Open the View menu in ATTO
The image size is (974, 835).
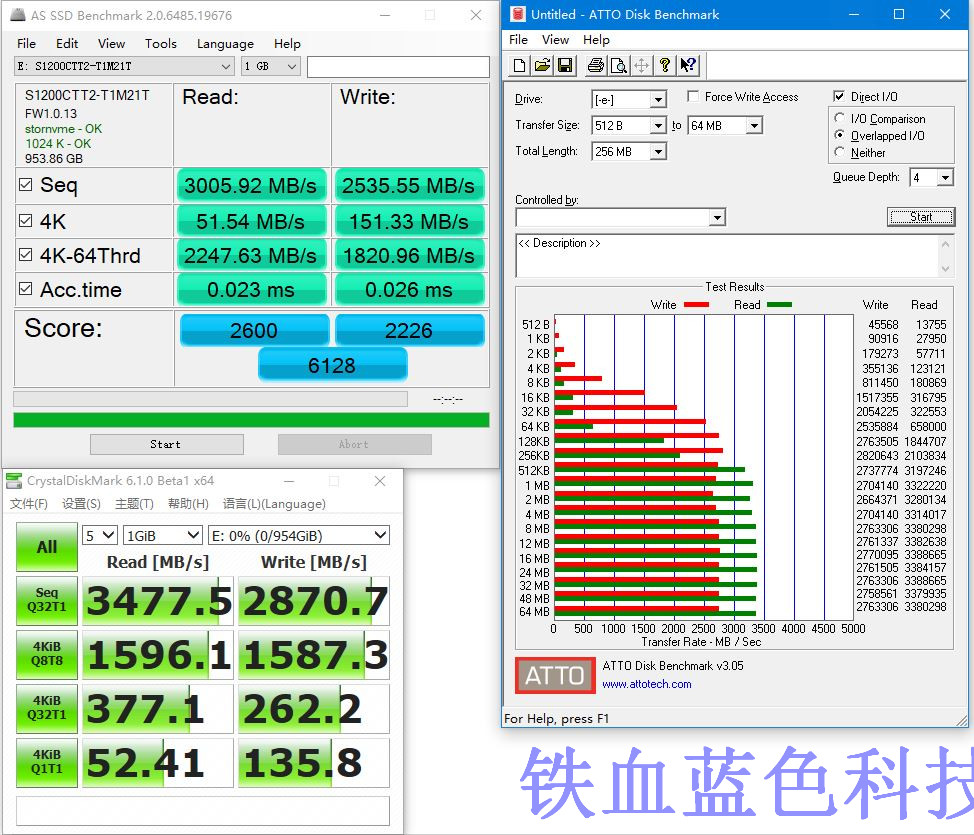pos(555,40)
